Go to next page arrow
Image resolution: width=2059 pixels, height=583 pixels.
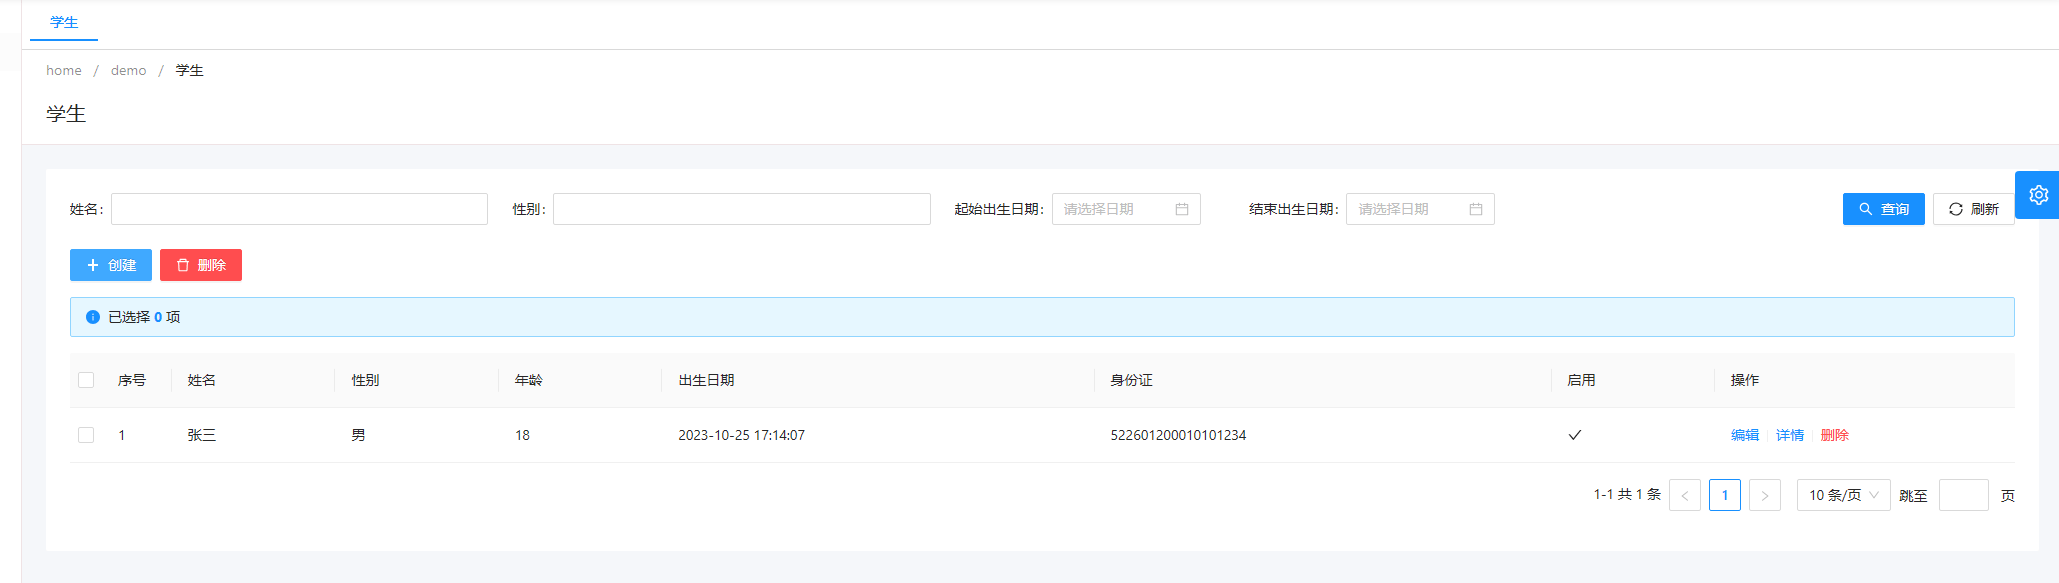[1765, 495]
